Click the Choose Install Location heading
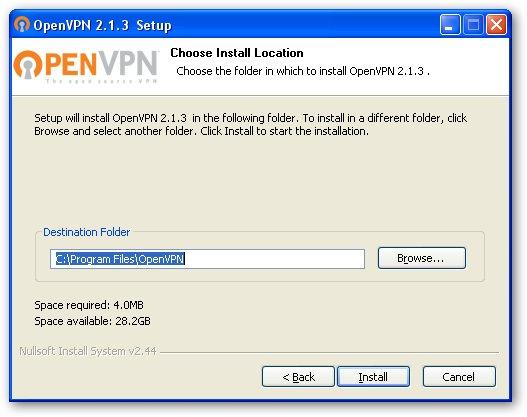527x417 pixels. (x=237, y=53)
